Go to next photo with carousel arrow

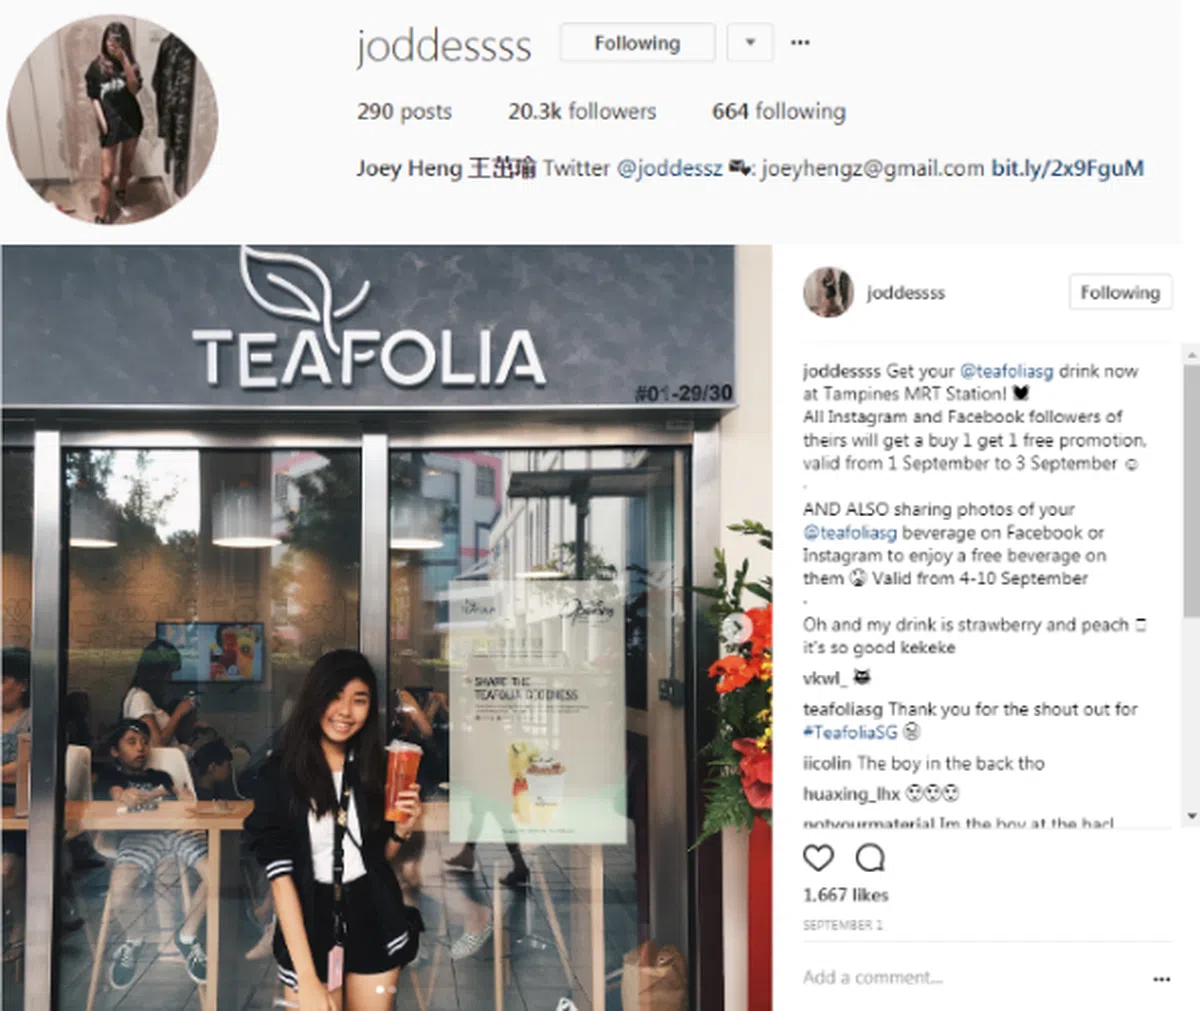pyautogui.click(x=736, y=628)
